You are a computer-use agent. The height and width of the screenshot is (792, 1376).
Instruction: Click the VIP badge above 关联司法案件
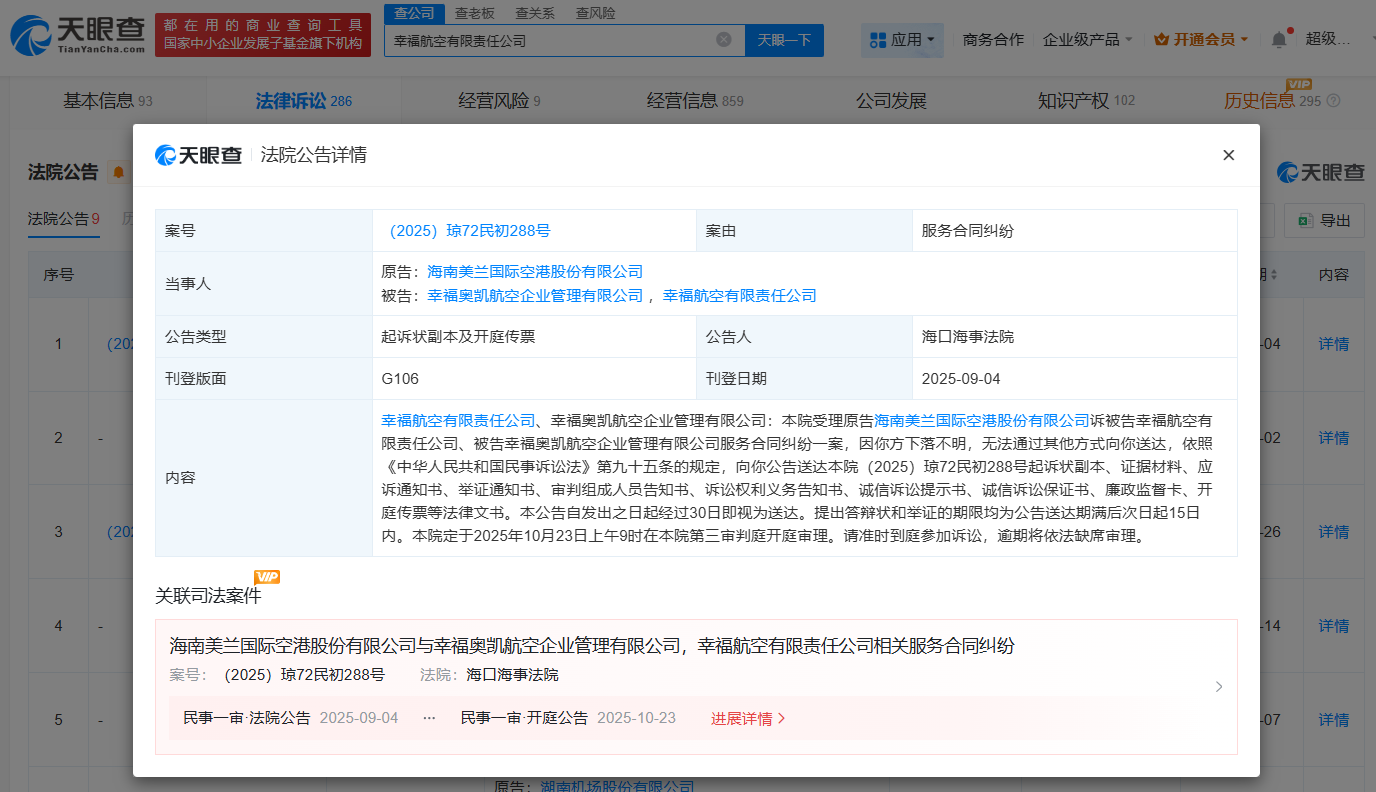click(267, 577)
